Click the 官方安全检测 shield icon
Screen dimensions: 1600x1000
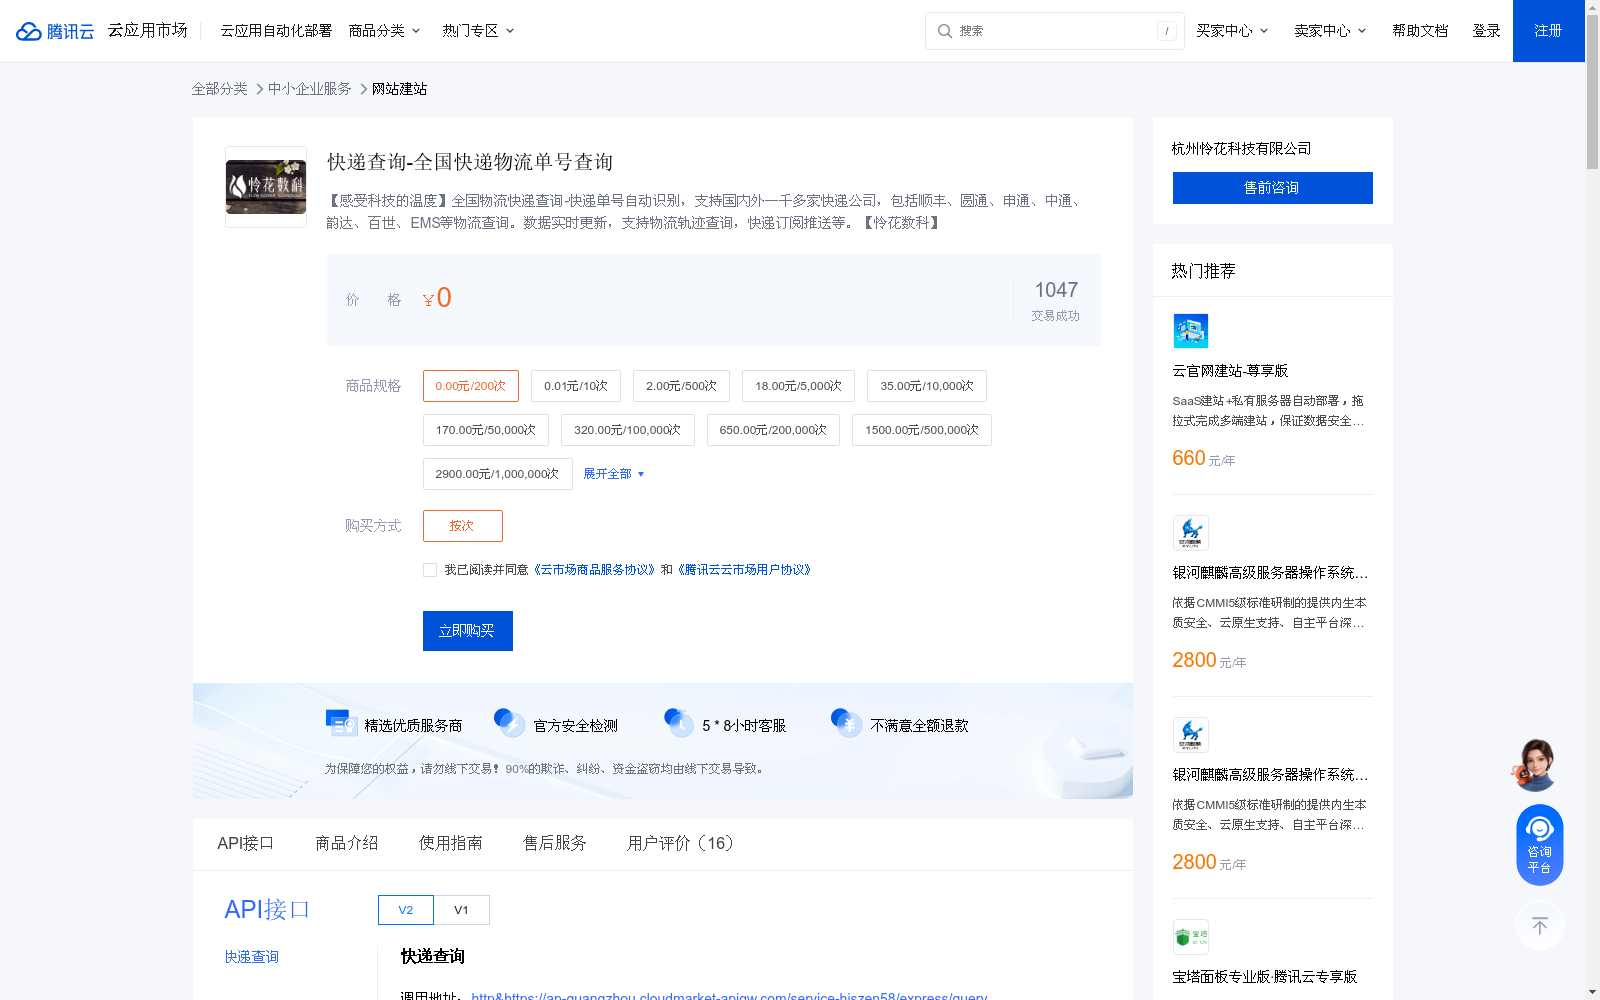[510, 722]
